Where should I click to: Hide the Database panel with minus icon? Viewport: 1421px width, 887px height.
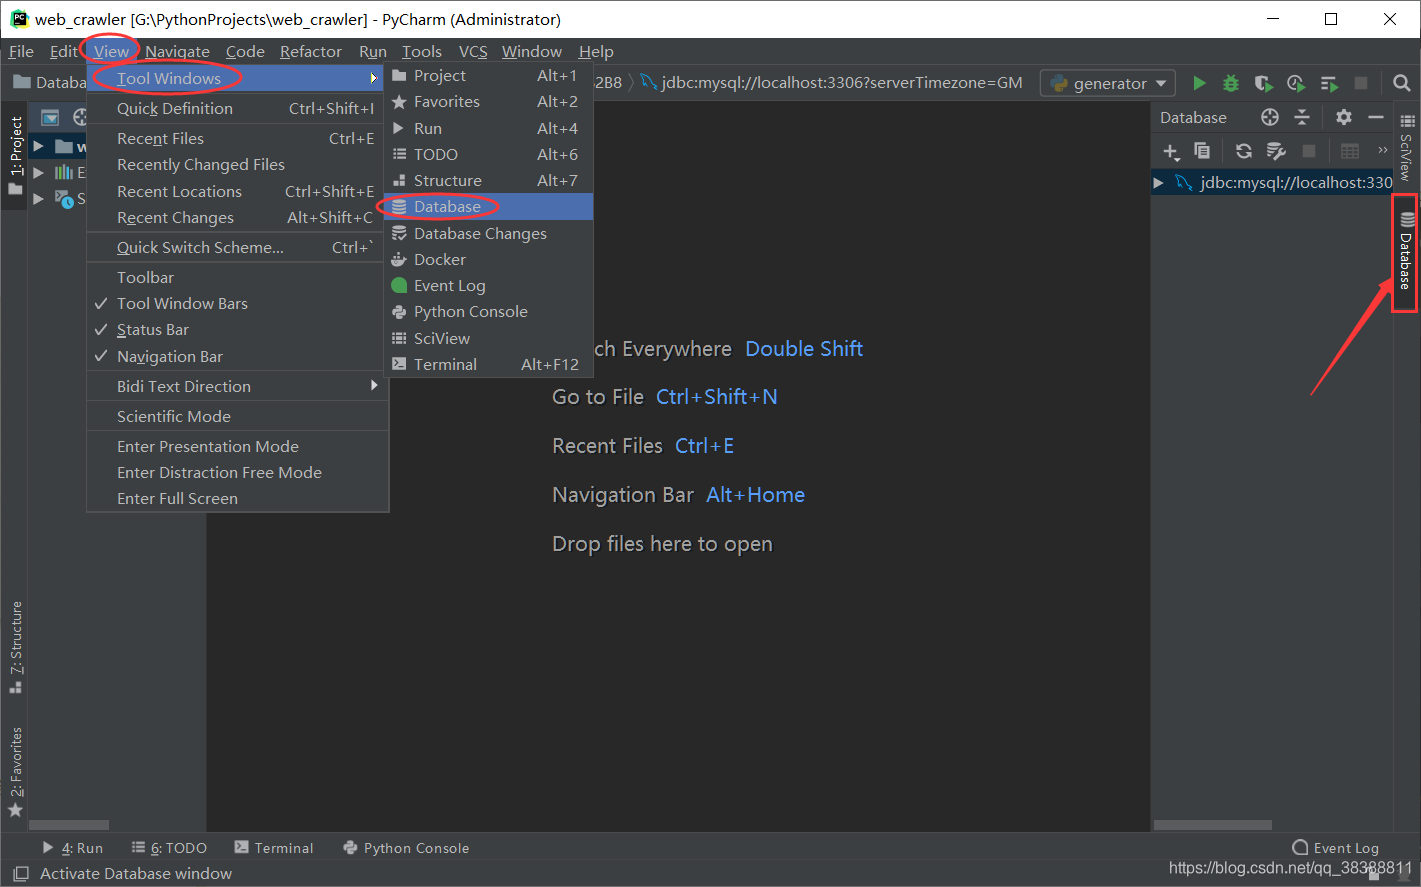pyautogui.click(x=1376, y=117)
